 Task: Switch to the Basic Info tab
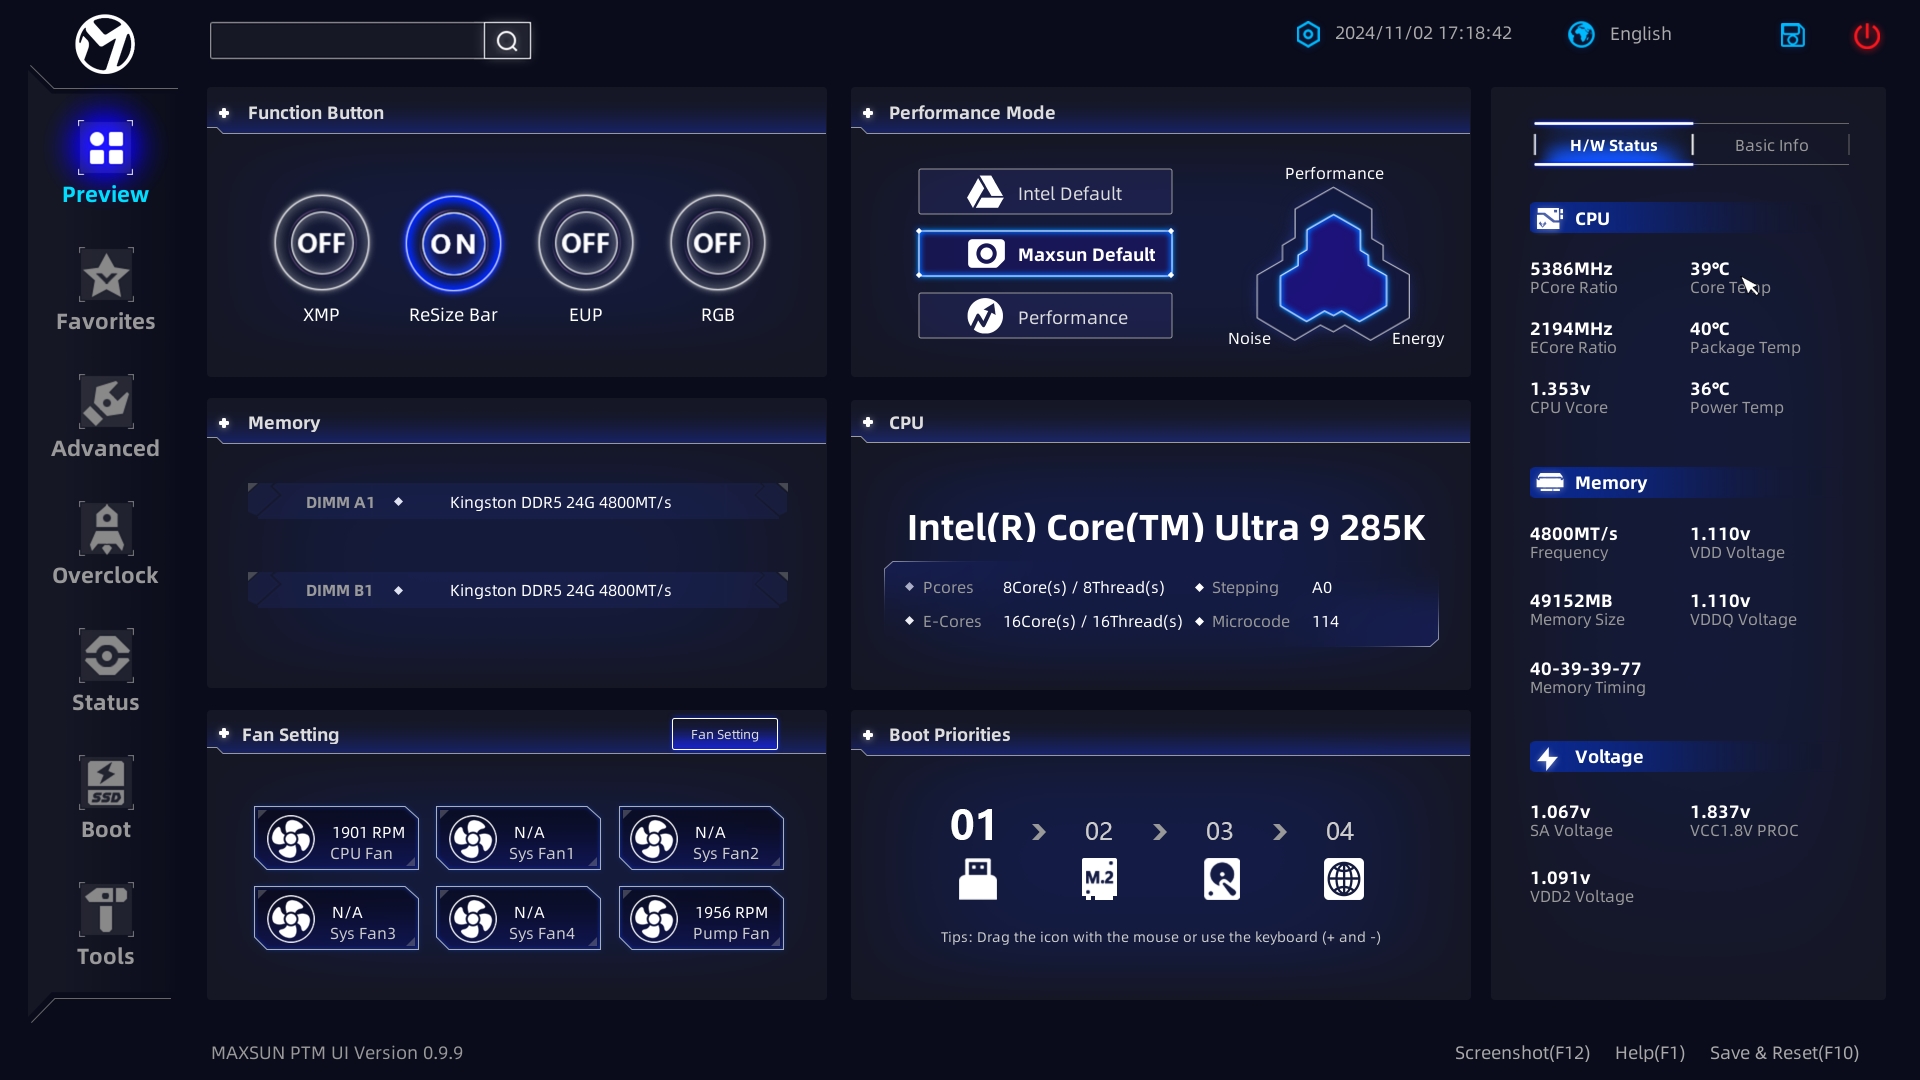[1771, 145]
